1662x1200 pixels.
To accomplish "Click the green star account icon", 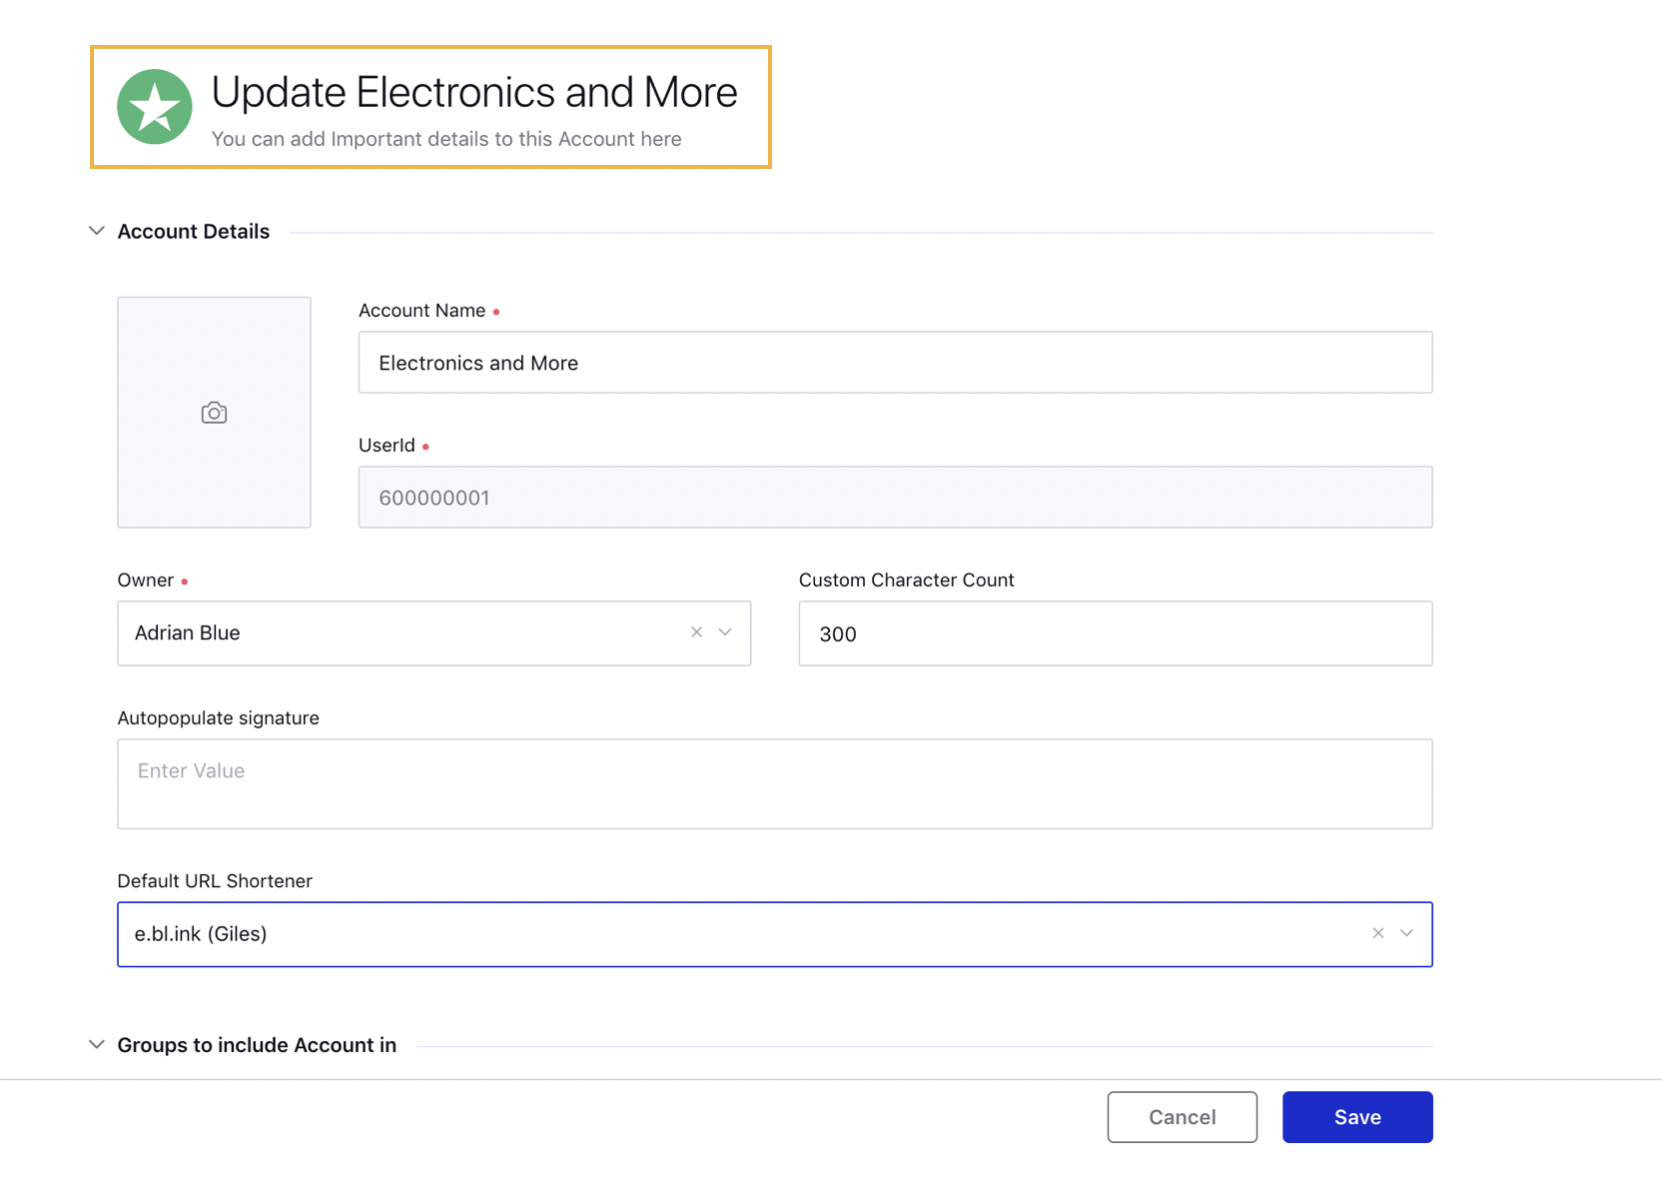I will pyautogui.click(x=155, y=107).
